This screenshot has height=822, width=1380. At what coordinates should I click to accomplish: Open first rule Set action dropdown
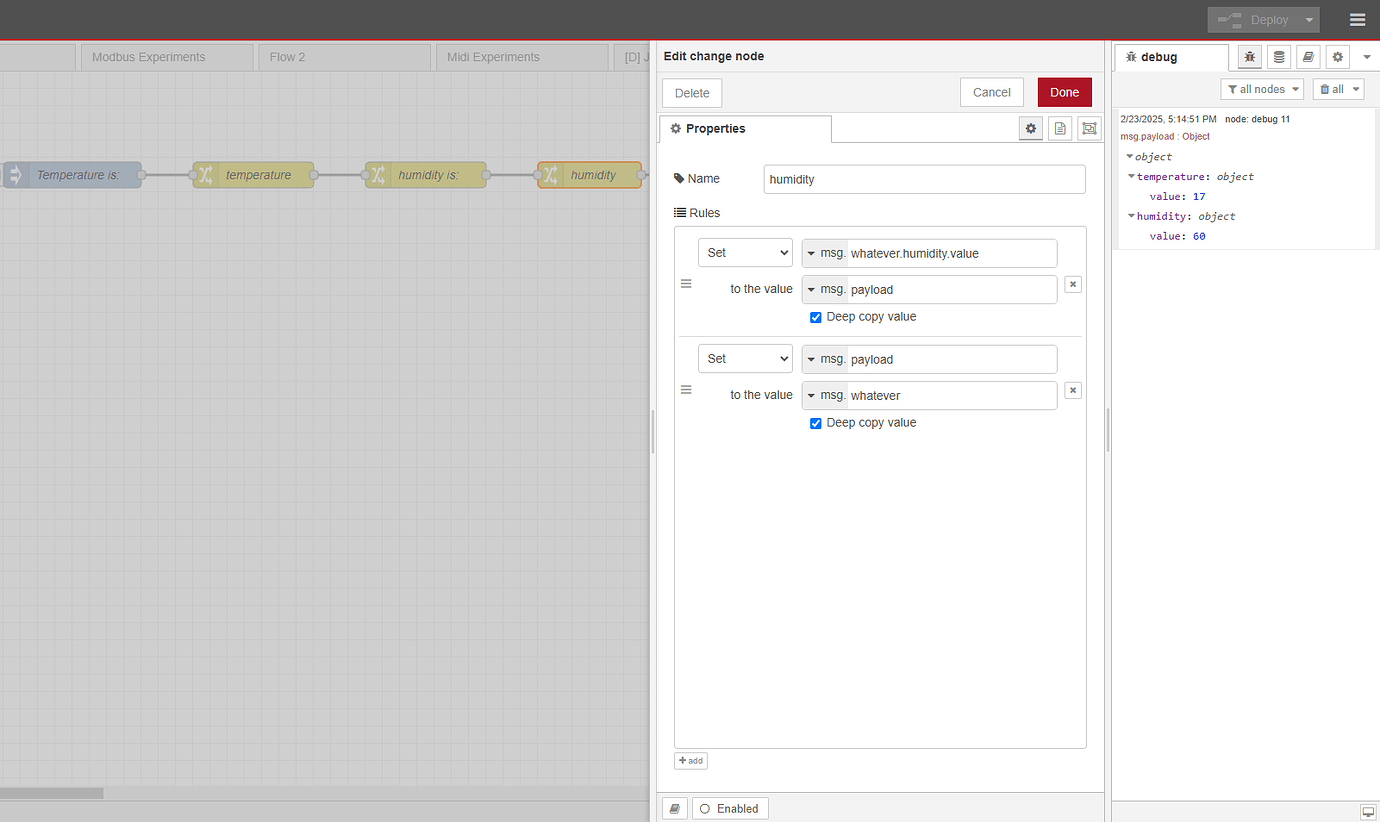[x=745, y=253]
